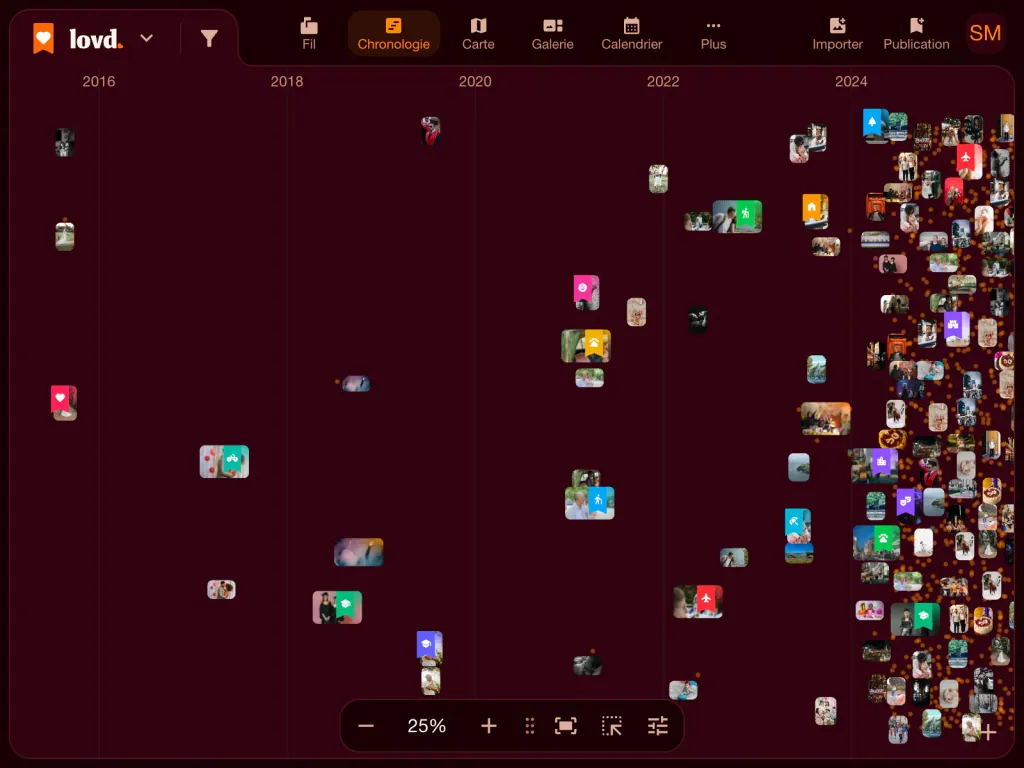Click the fit-to-screen frame icon

566,726
